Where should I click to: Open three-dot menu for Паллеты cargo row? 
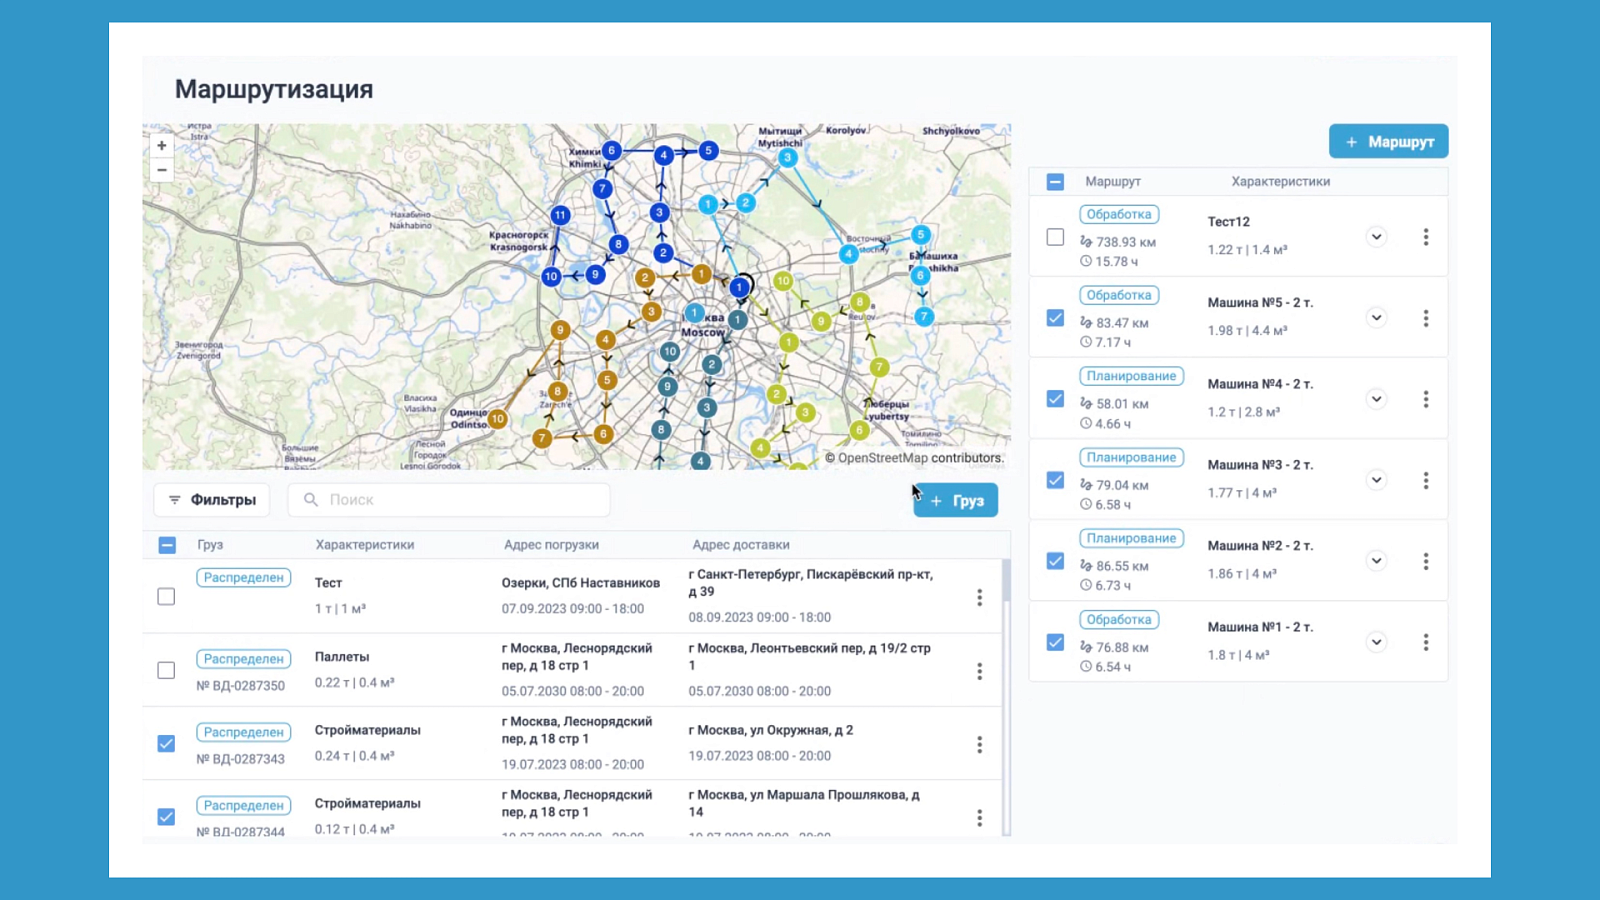(x=979, y=671)
